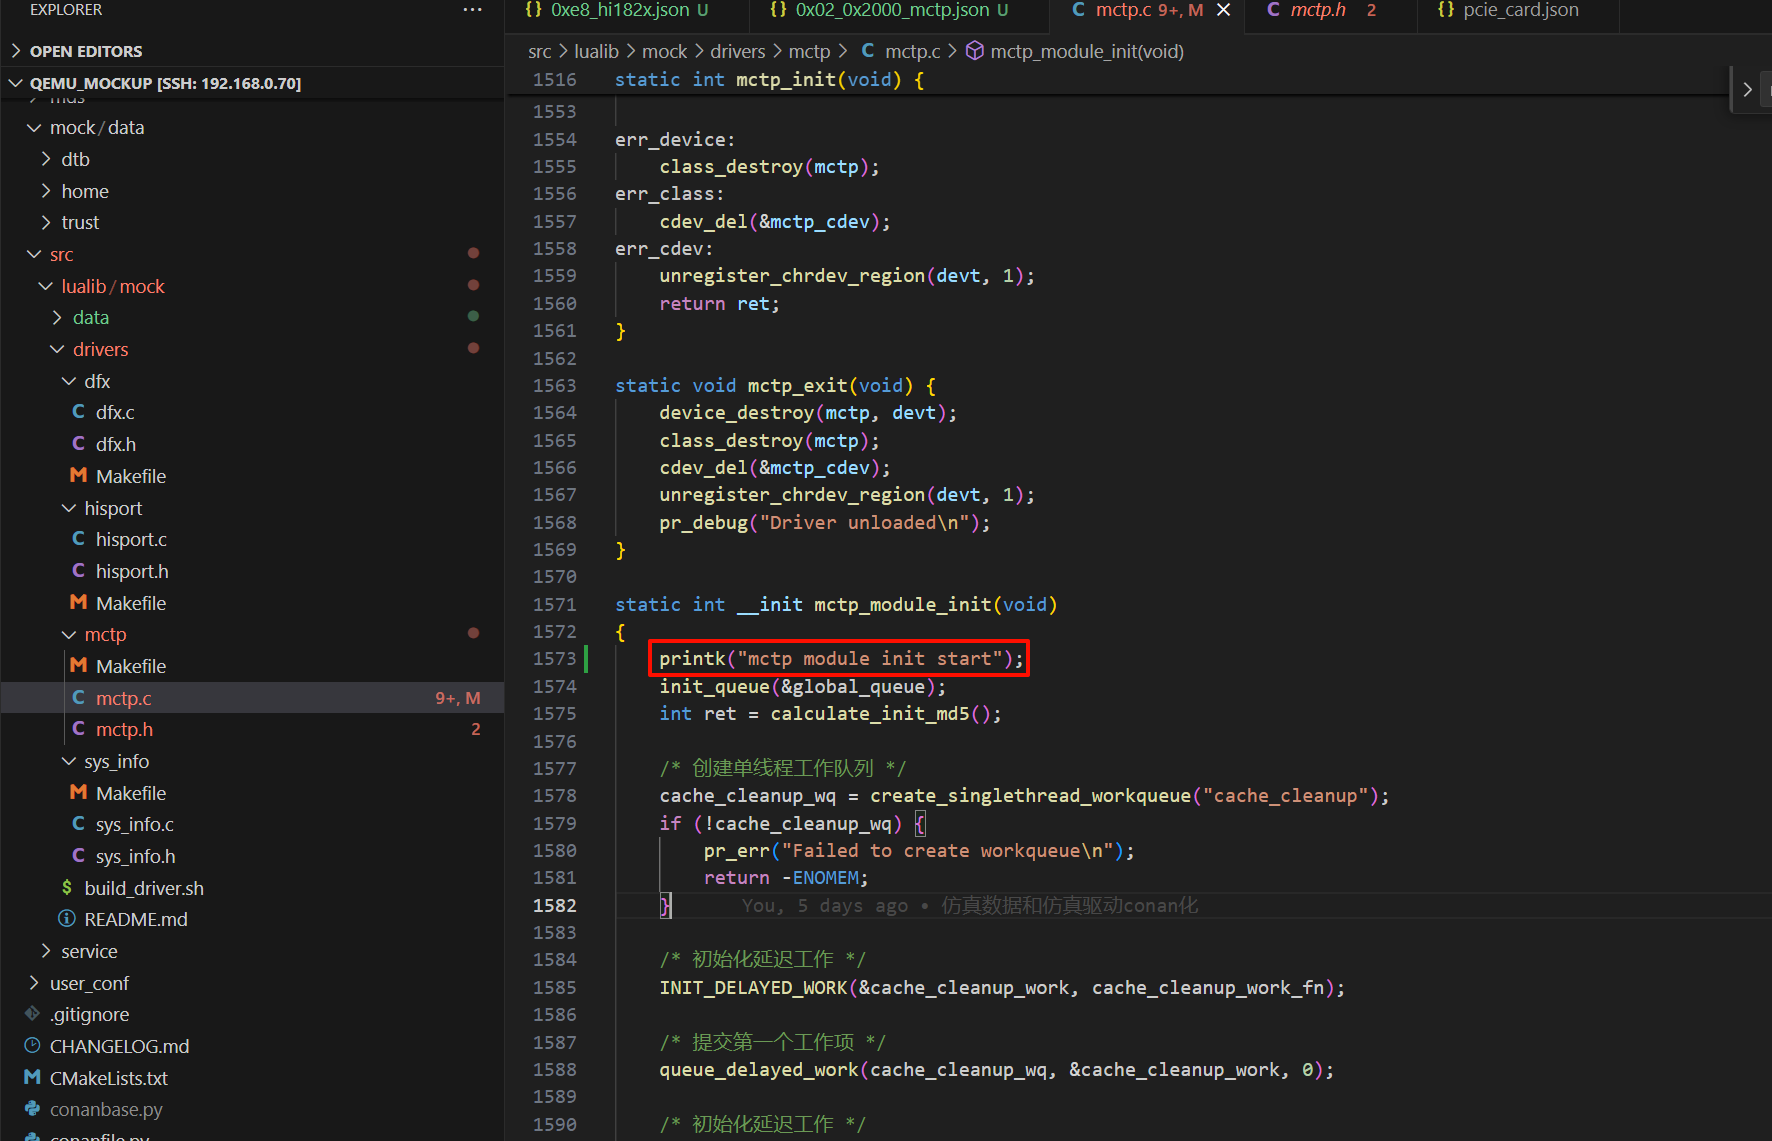The image size is (1772, 1141).
Task: Switch to the mctp.h tab
Action: pos(1318,10)
